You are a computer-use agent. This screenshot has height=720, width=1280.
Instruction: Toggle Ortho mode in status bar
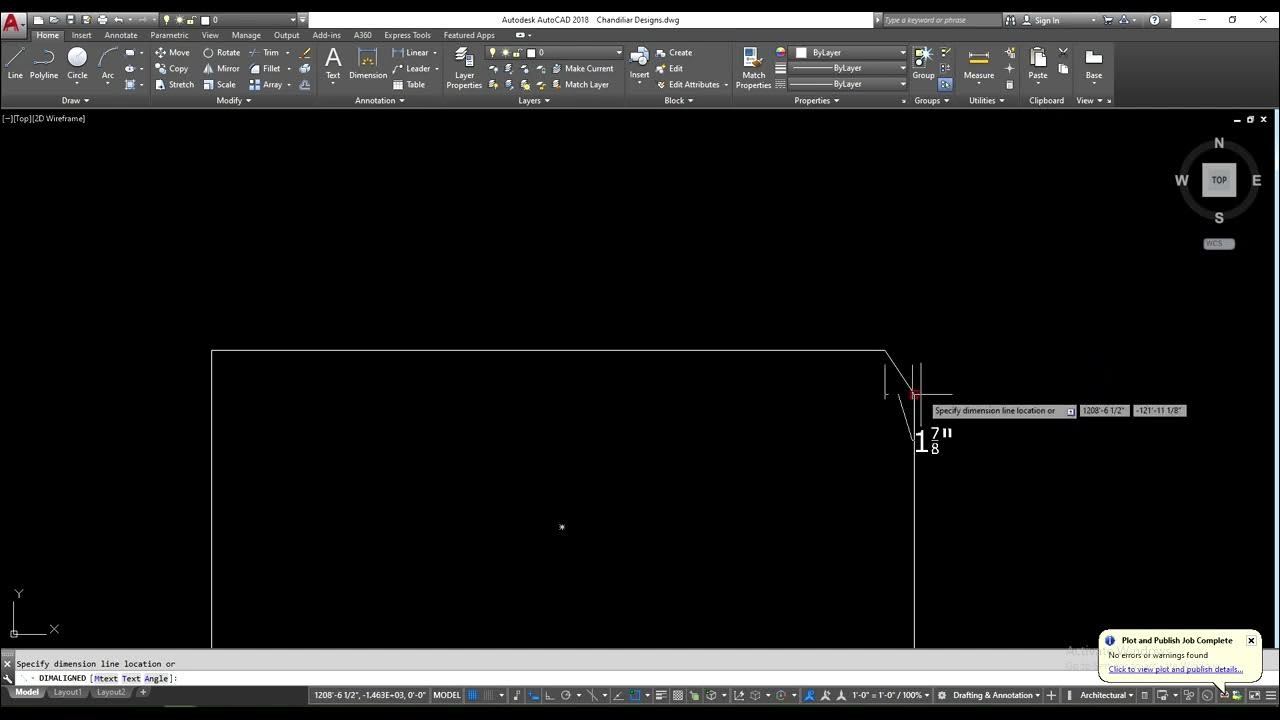(549, 695)
